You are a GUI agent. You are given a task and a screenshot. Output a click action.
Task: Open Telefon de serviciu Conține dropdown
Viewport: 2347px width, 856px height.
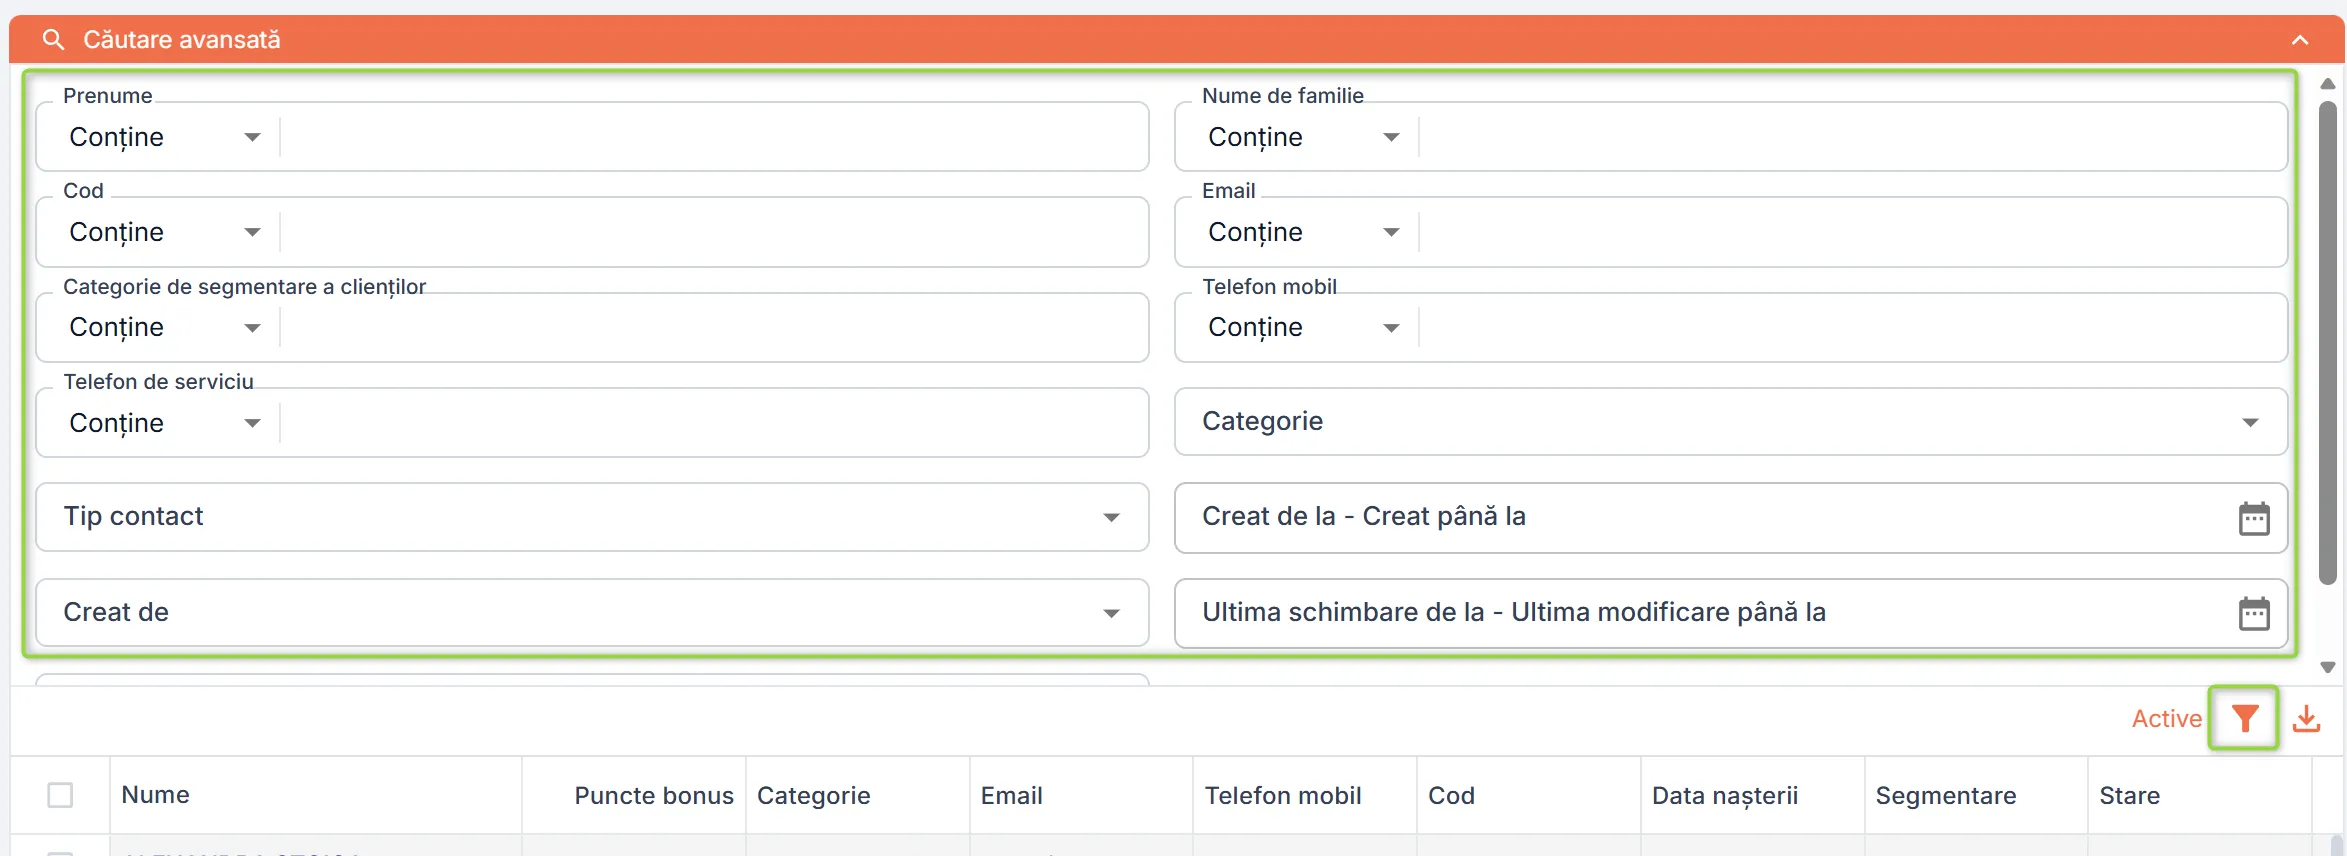165,423
